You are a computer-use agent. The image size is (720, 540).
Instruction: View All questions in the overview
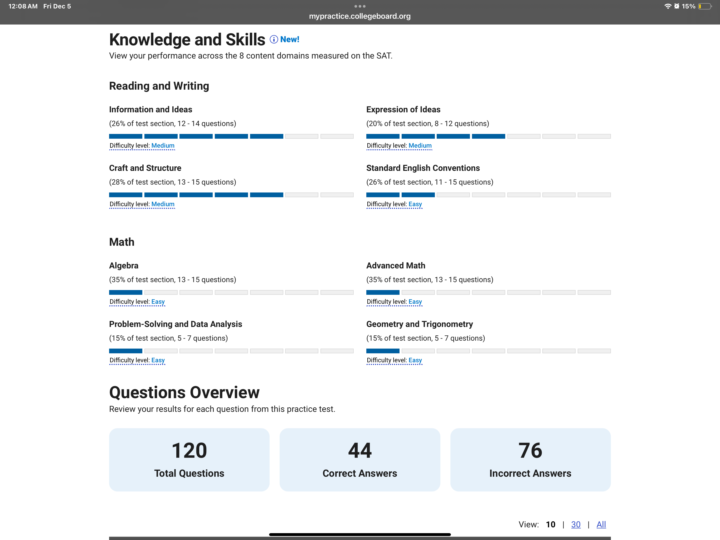(x=601, y=524)
